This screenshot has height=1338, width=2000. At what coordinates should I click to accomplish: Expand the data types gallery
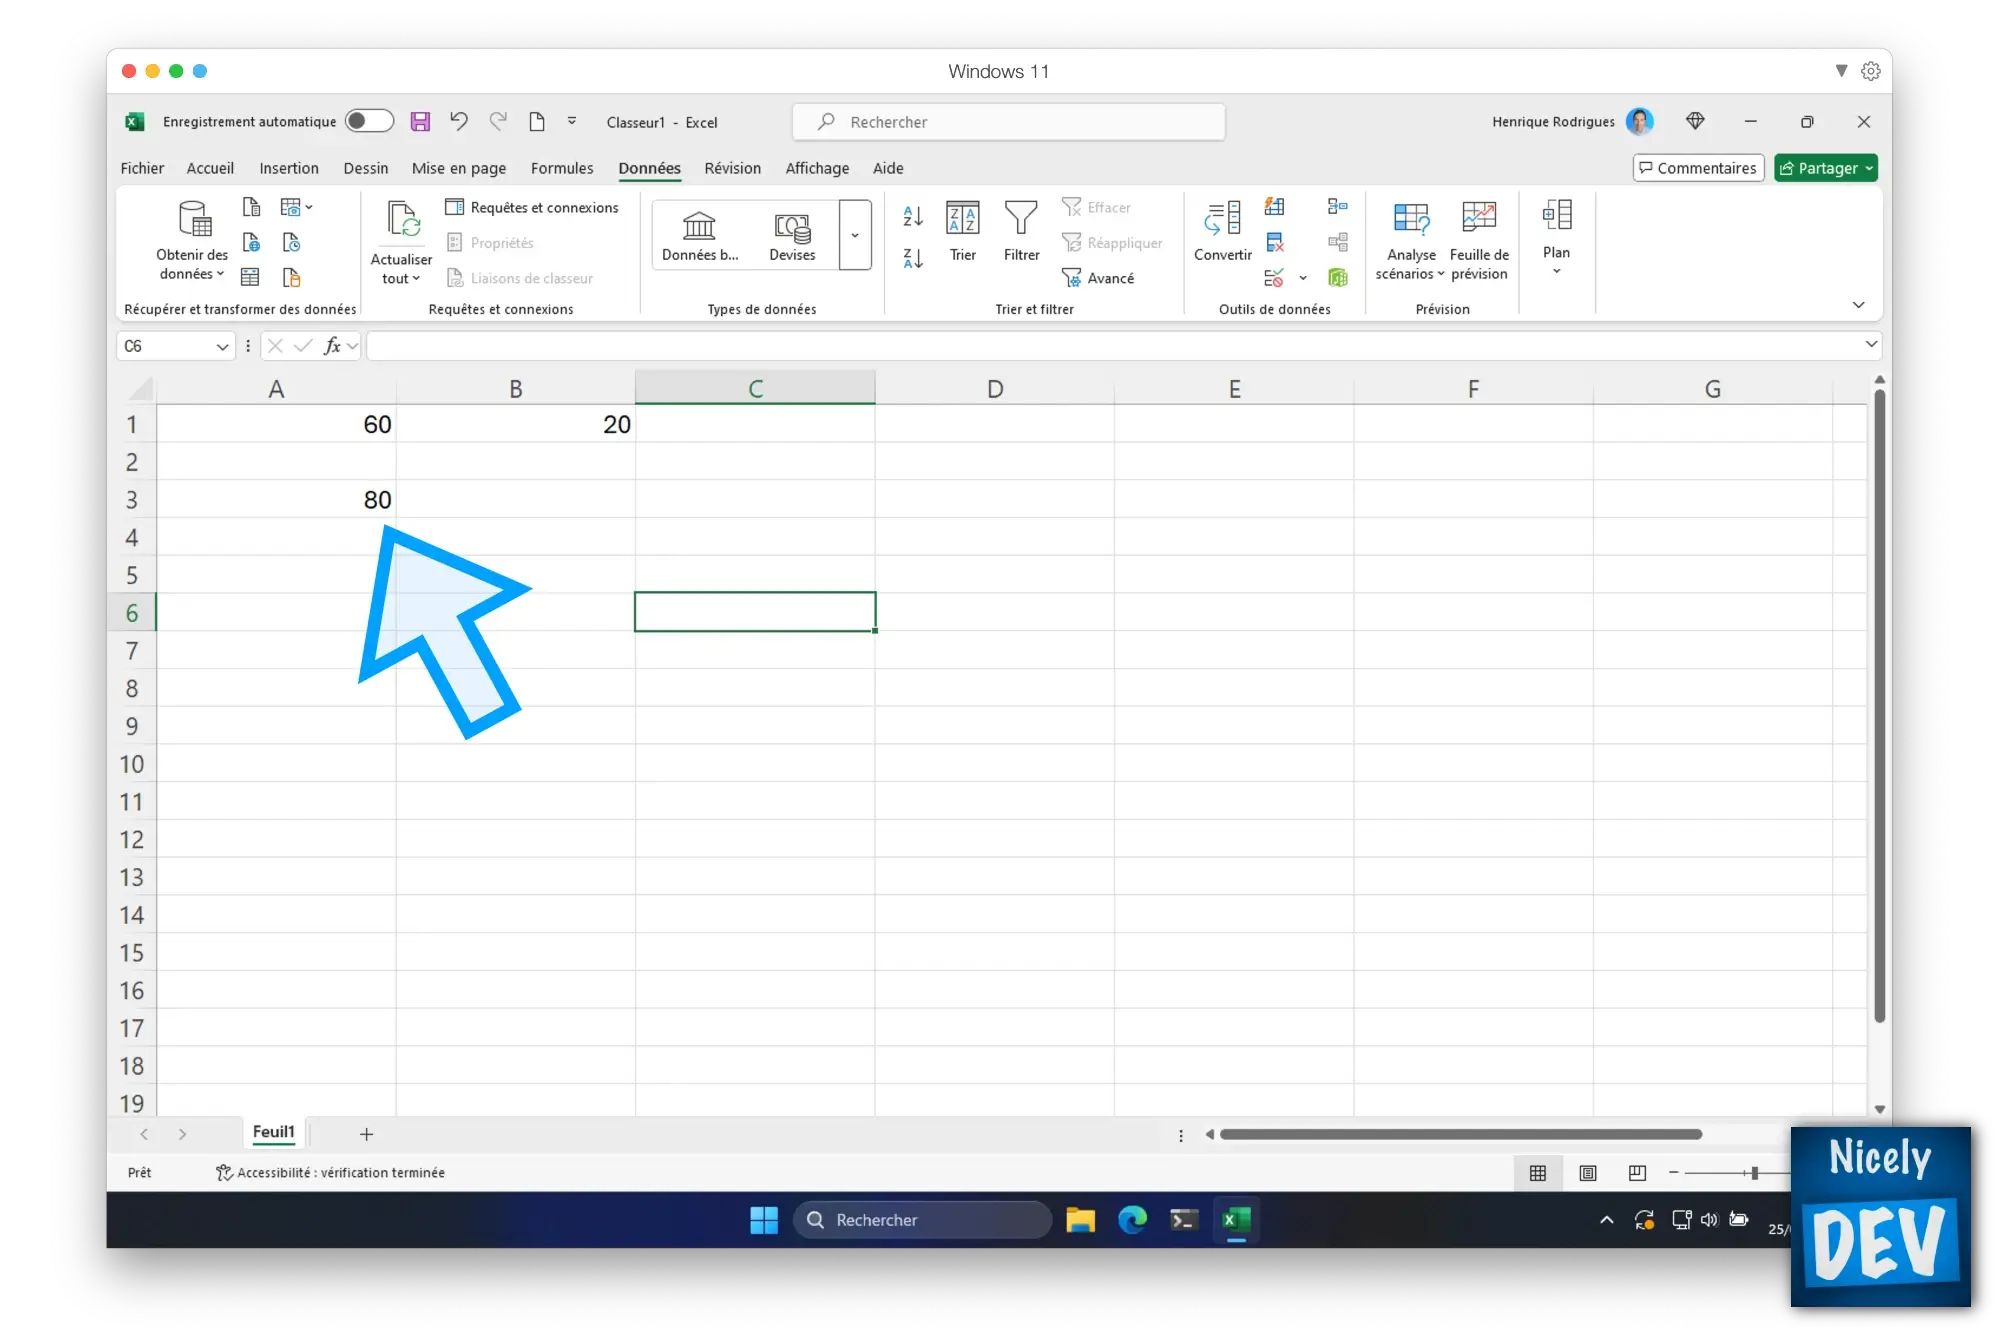(855, 235)
